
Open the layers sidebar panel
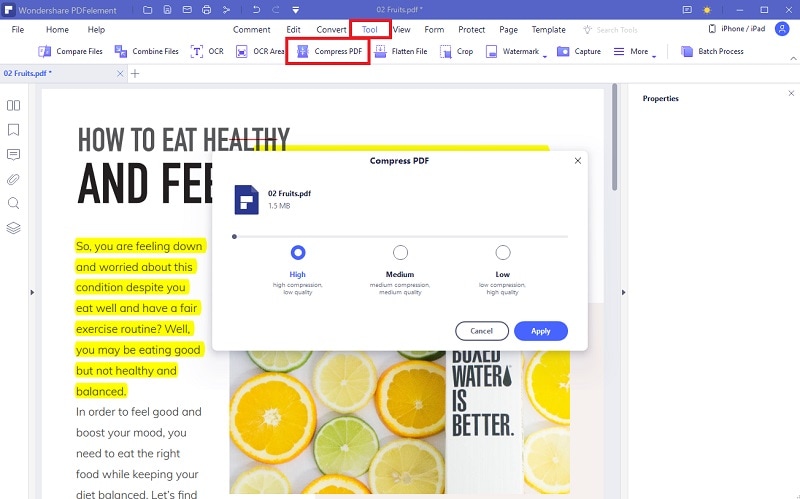pyautogui.click(x=13, y=228)
